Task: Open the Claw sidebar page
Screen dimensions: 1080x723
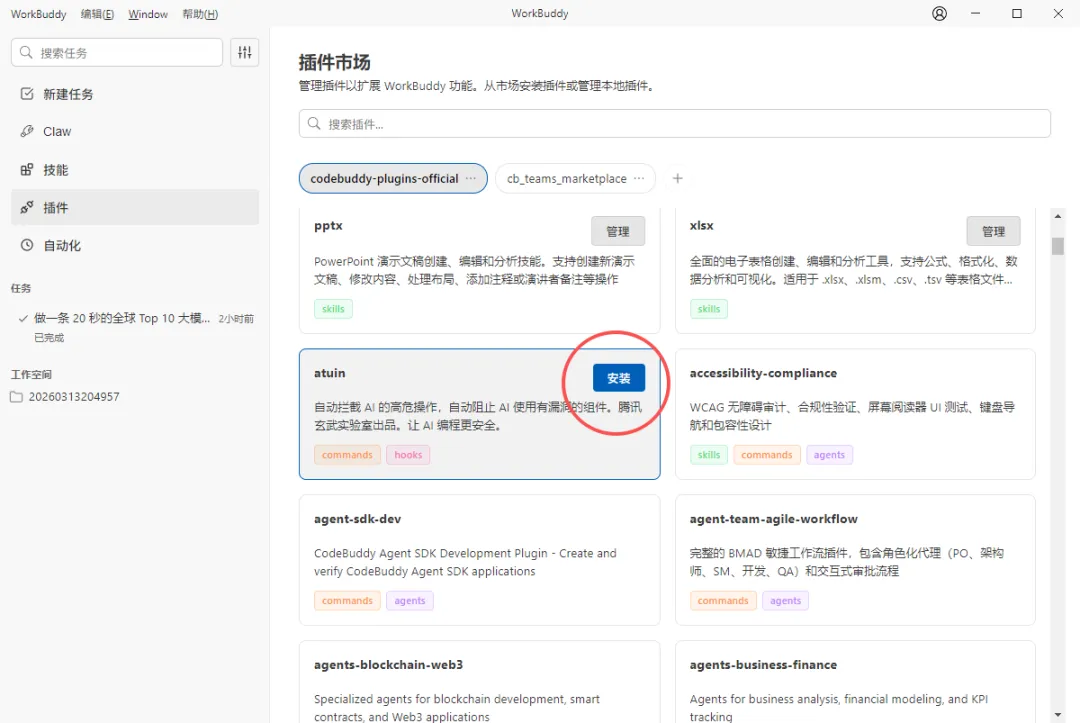Action: 135,132
